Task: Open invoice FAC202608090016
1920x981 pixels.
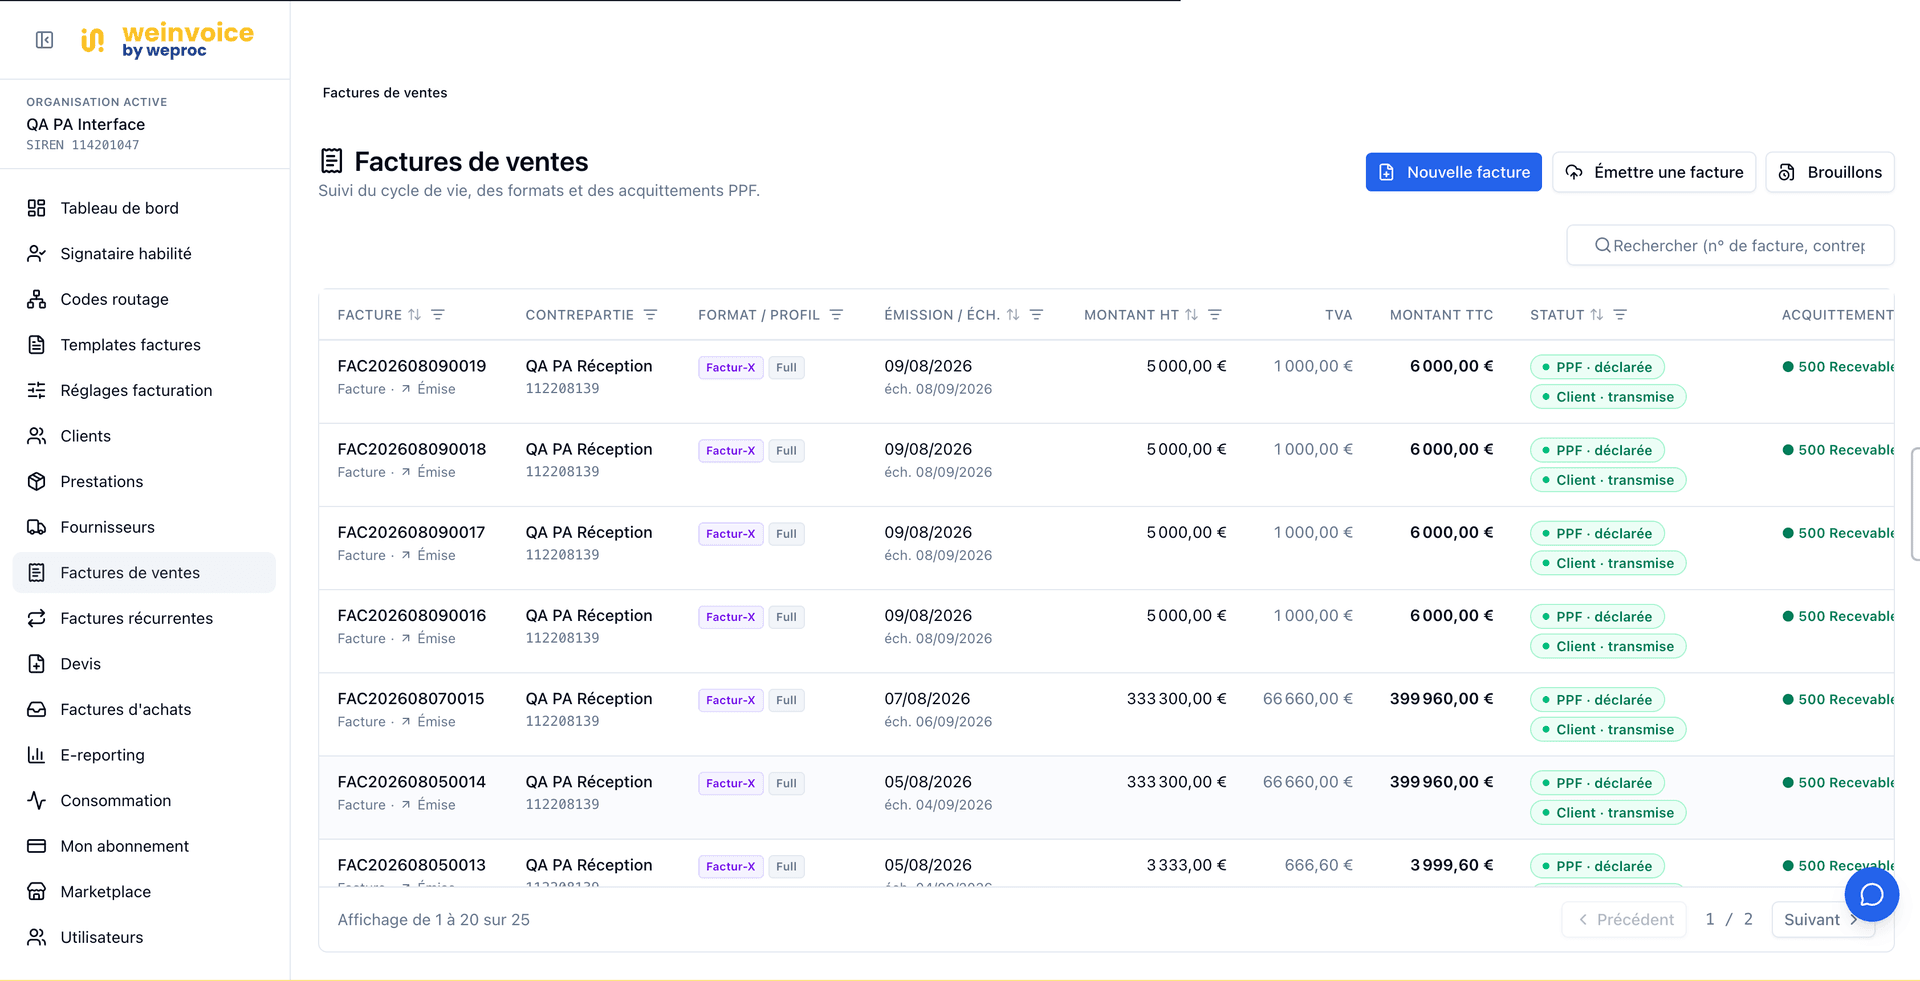Action: tap(412, 615)
